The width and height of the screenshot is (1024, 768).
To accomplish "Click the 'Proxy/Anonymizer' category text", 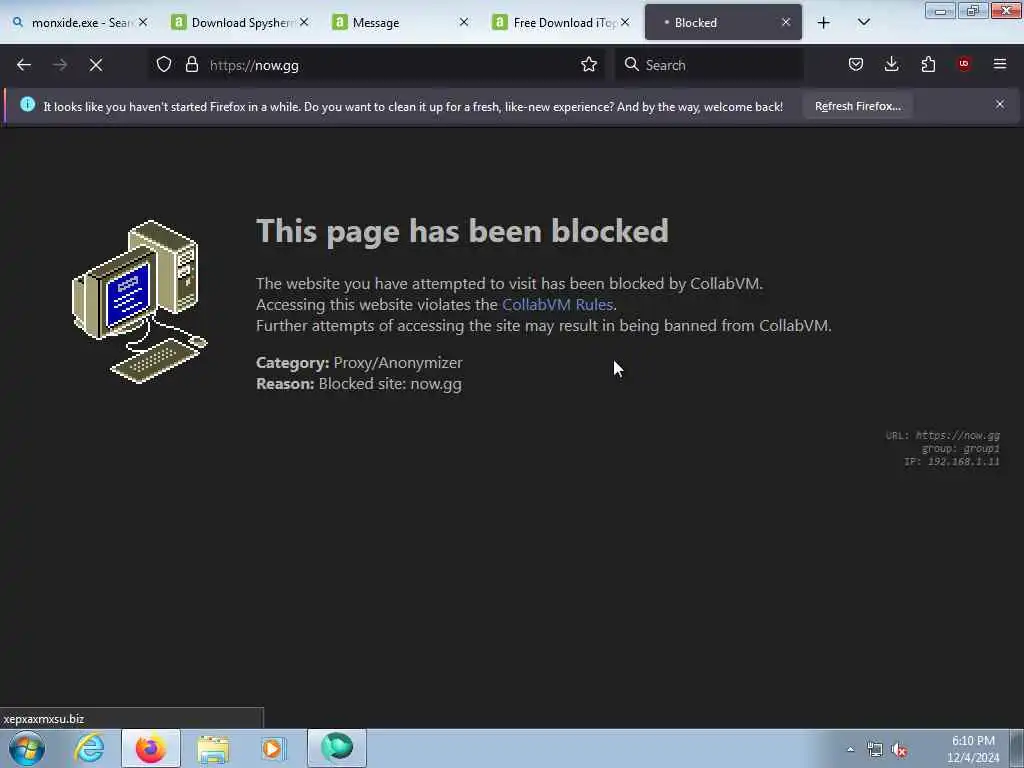I will pyautogui.click(x=398, y=362).
